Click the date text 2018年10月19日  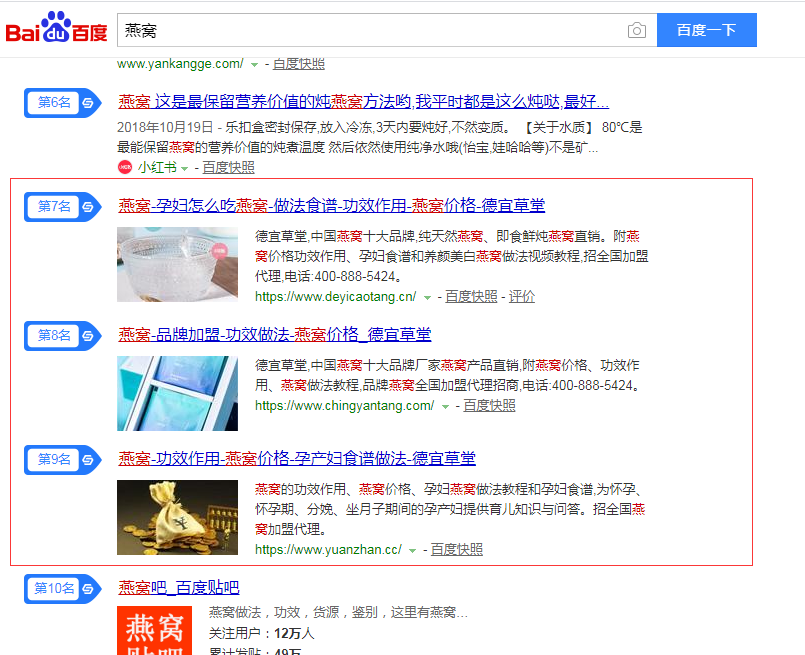[x=165, y=127]
